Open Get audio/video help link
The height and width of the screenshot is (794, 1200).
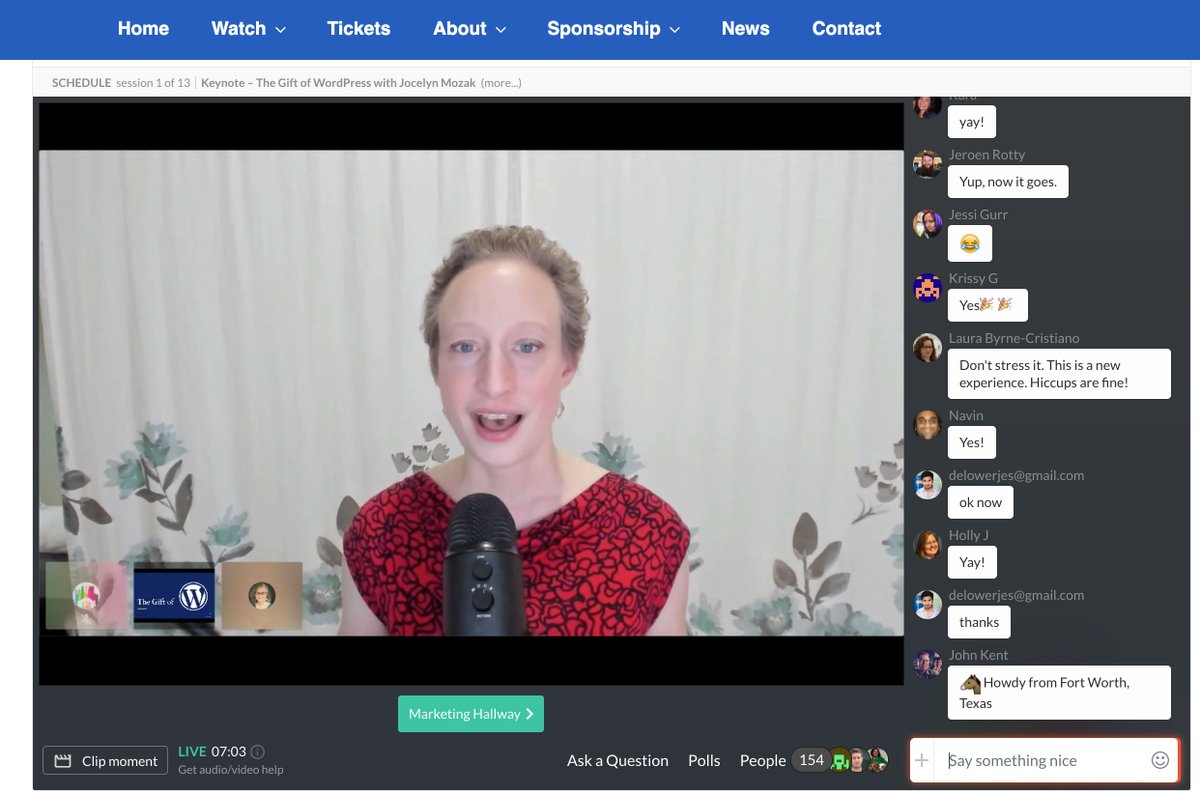tap(231, 770)
